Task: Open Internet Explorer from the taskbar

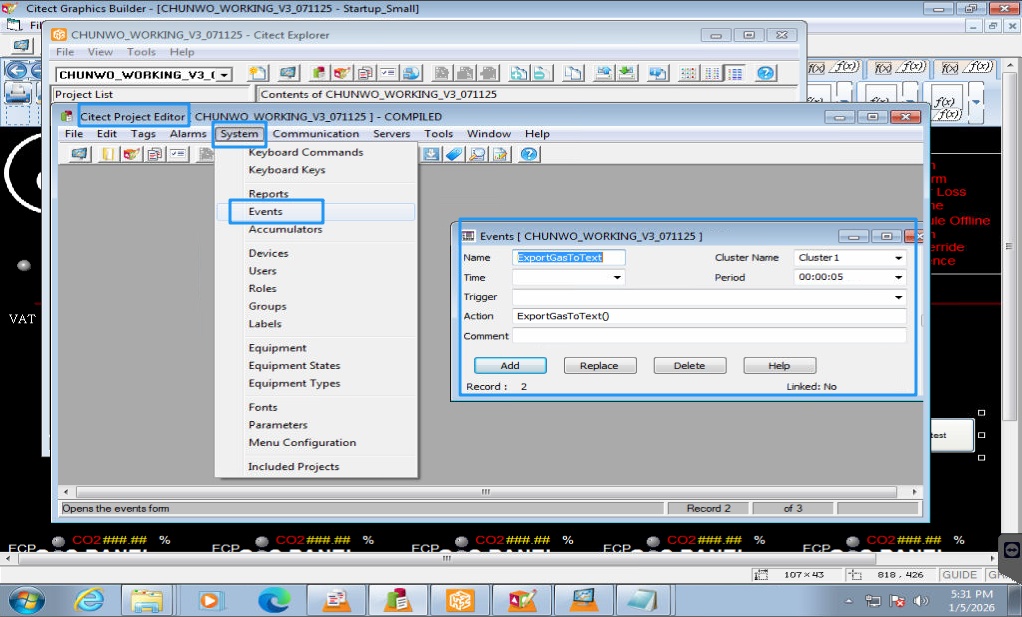Action: click(x=90, y=600)
